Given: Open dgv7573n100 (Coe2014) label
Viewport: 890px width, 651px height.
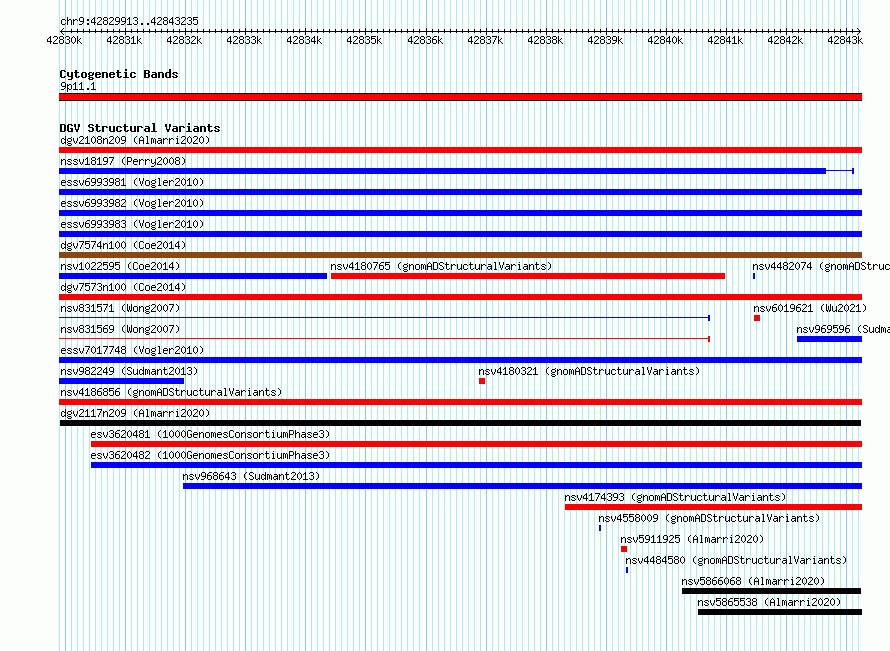Looking at the screenshot, I should 123,287.
